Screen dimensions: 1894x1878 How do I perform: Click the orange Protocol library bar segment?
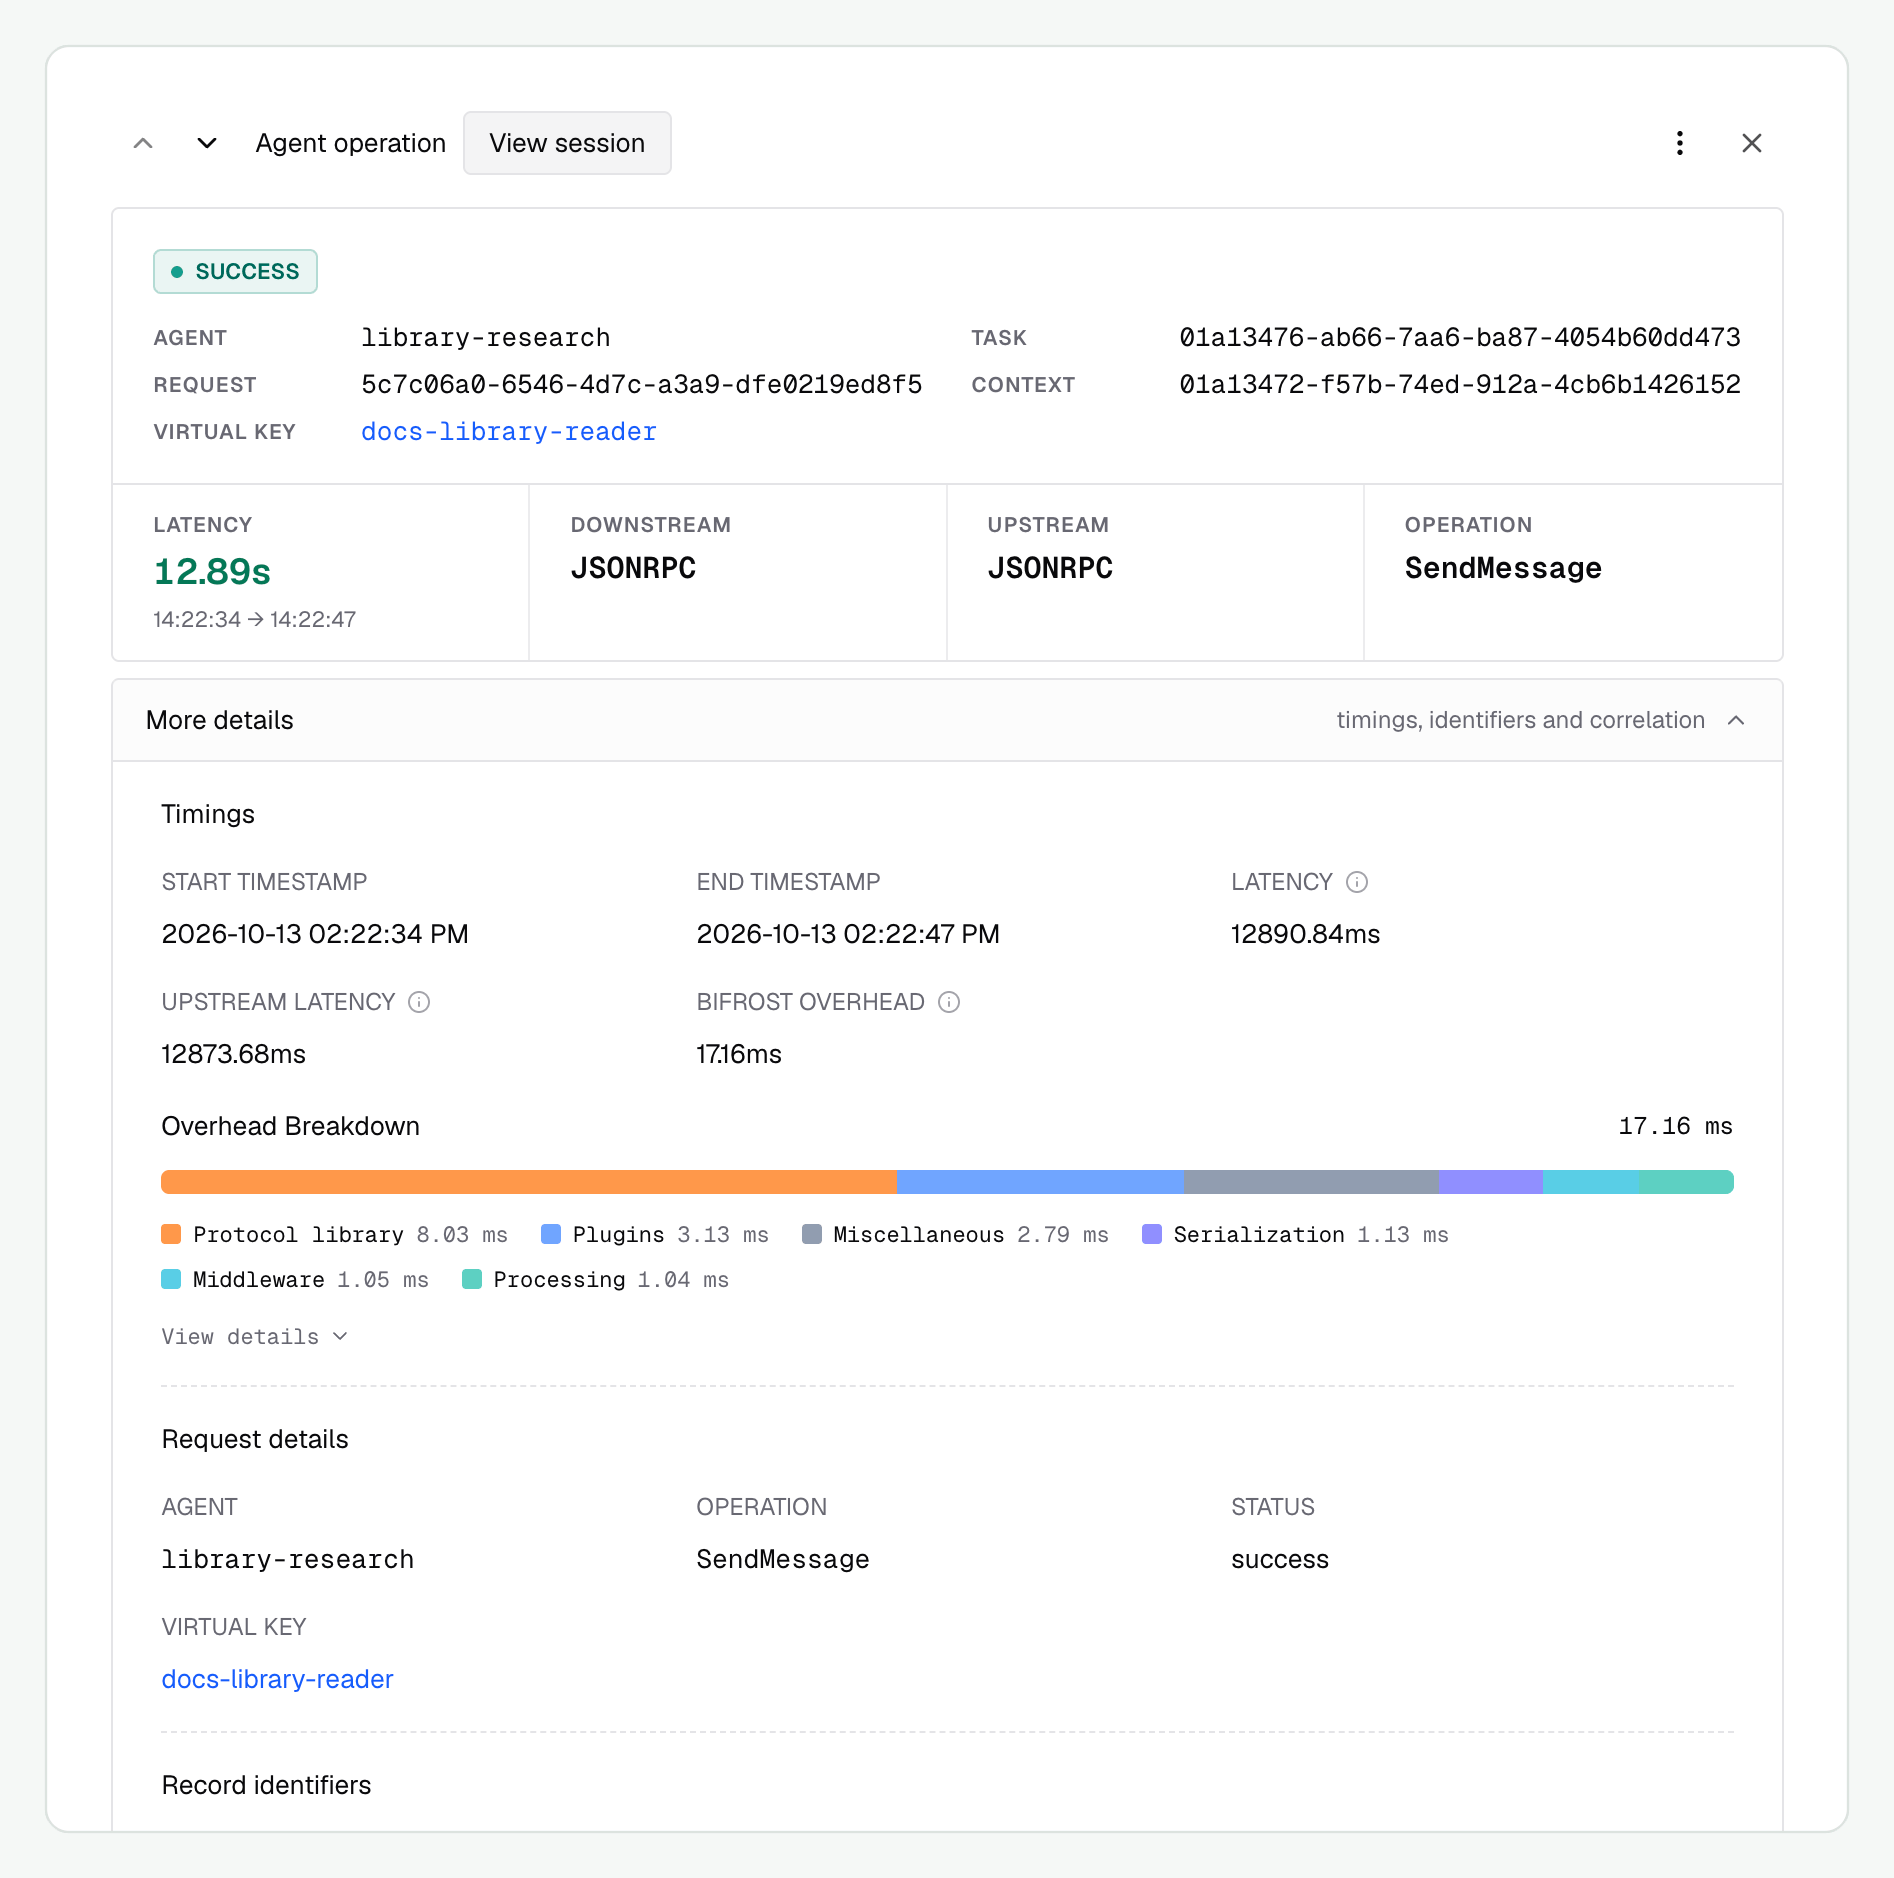[529, 1182]
